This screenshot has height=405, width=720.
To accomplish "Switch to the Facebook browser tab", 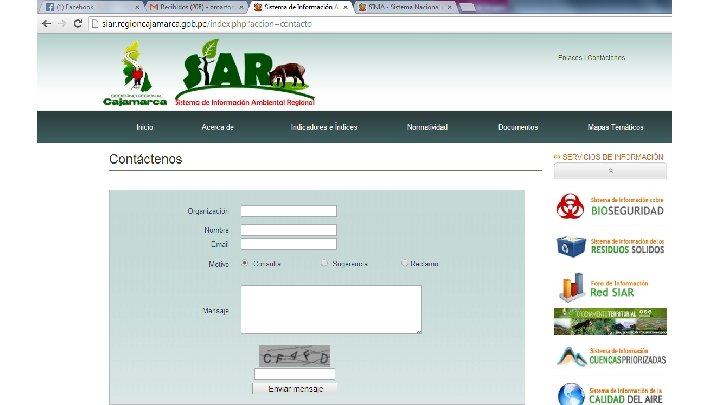I will point(90,7).
